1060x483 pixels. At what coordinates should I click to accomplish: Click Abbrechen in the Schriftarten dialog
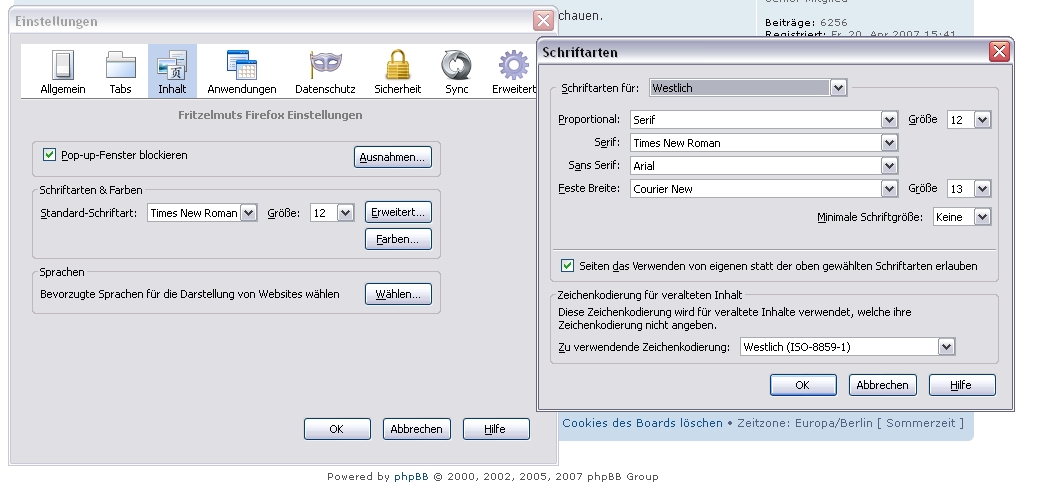pos(882,385)
